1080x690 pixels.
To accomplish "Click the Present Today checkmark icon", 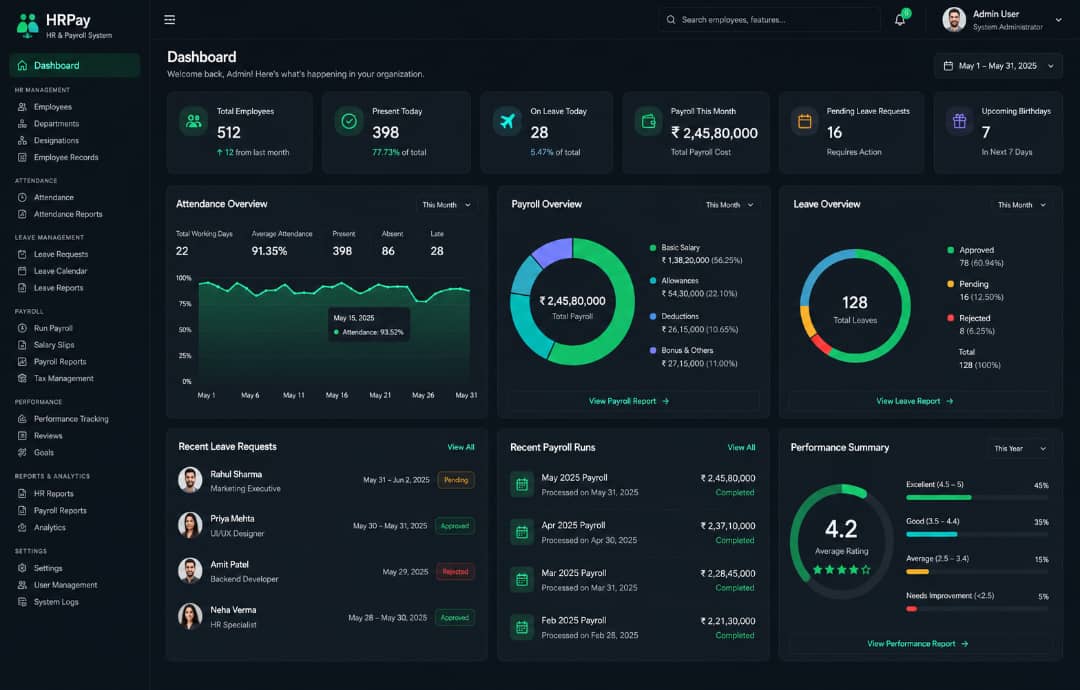I will [x=349, y=121].
